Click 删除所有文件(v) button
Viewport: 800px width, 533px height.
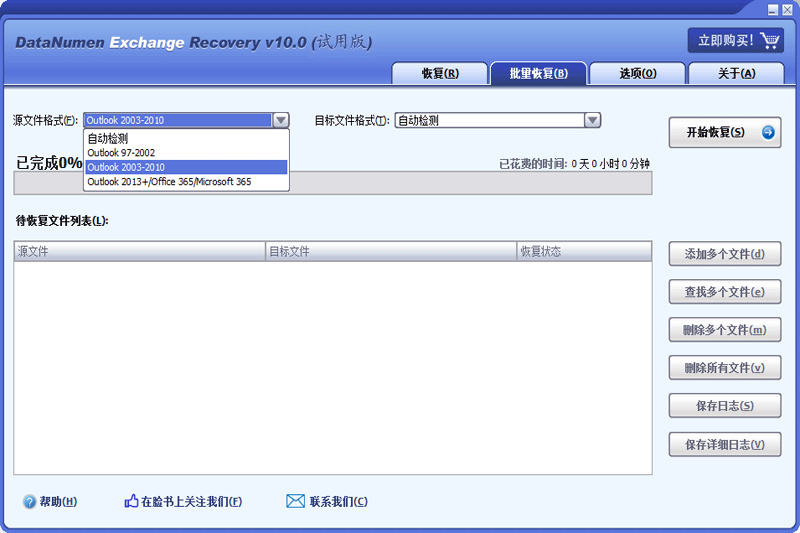(725, 368)
